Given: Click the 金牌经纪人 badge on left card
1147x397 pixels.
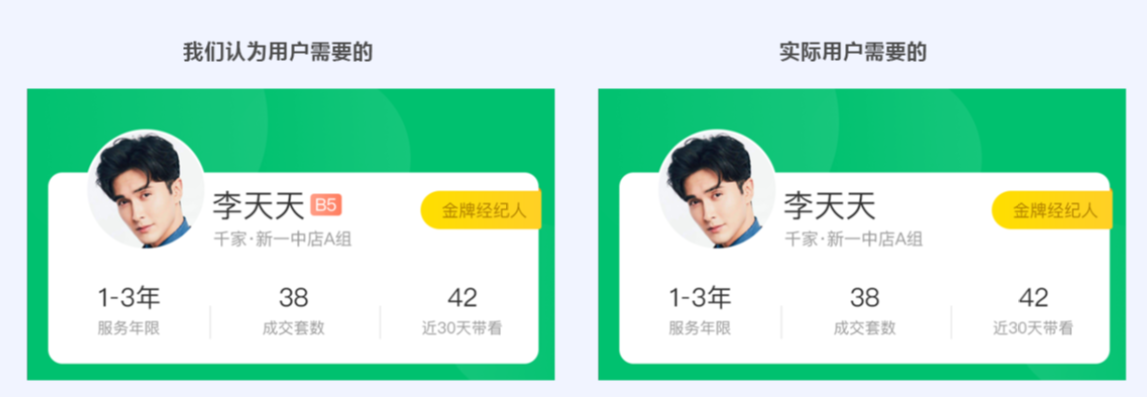Looking at the screenshot, I should coord(481,210).
